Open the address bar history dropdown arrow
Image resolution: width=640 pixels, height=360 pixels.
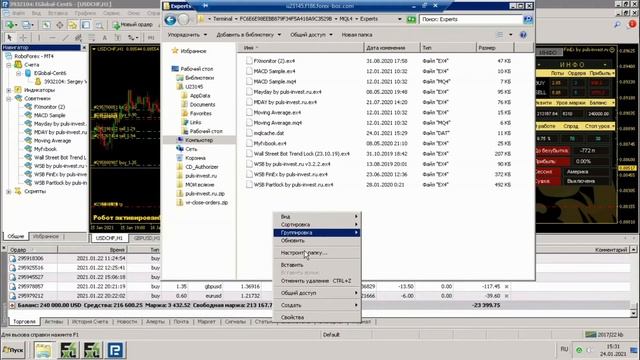click(400, 19)
